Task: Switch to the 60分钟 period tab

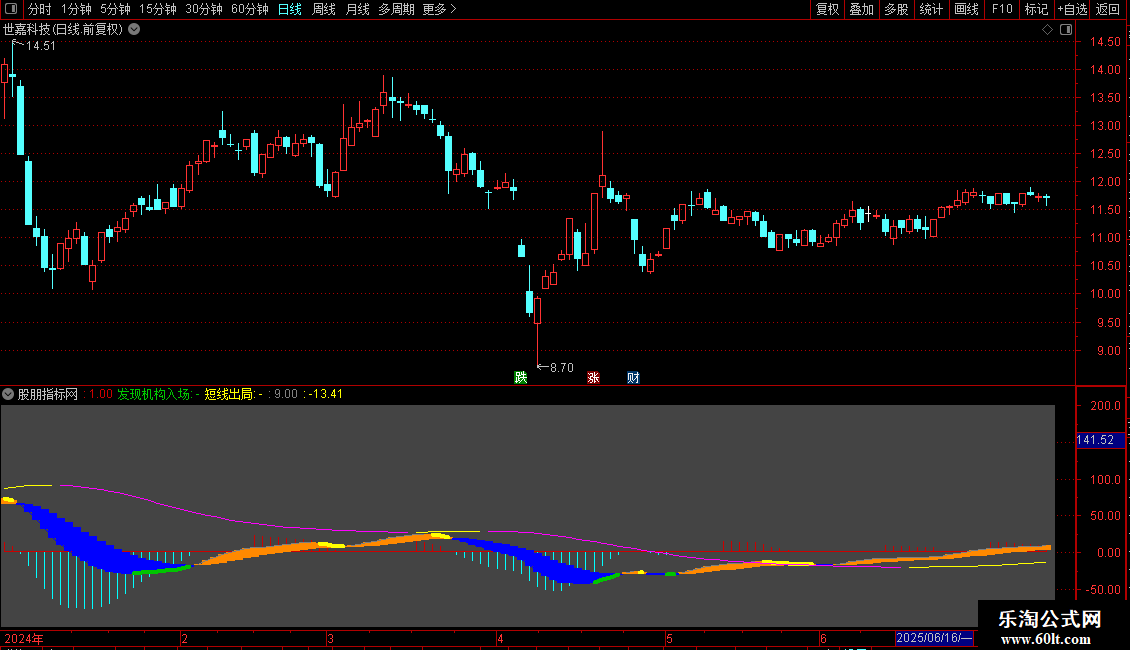Action: click(x=249, y=9)
